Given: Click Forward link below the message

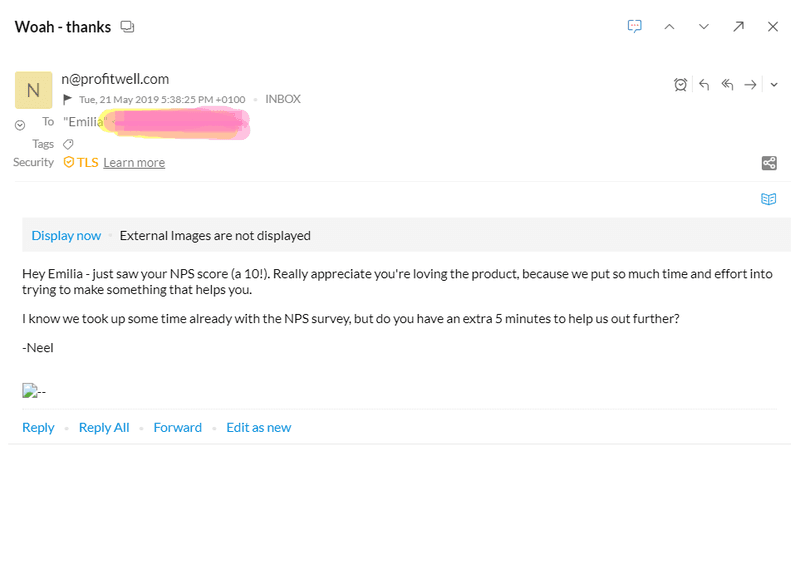Looking at the screenshot, I should tap(178, 427).
